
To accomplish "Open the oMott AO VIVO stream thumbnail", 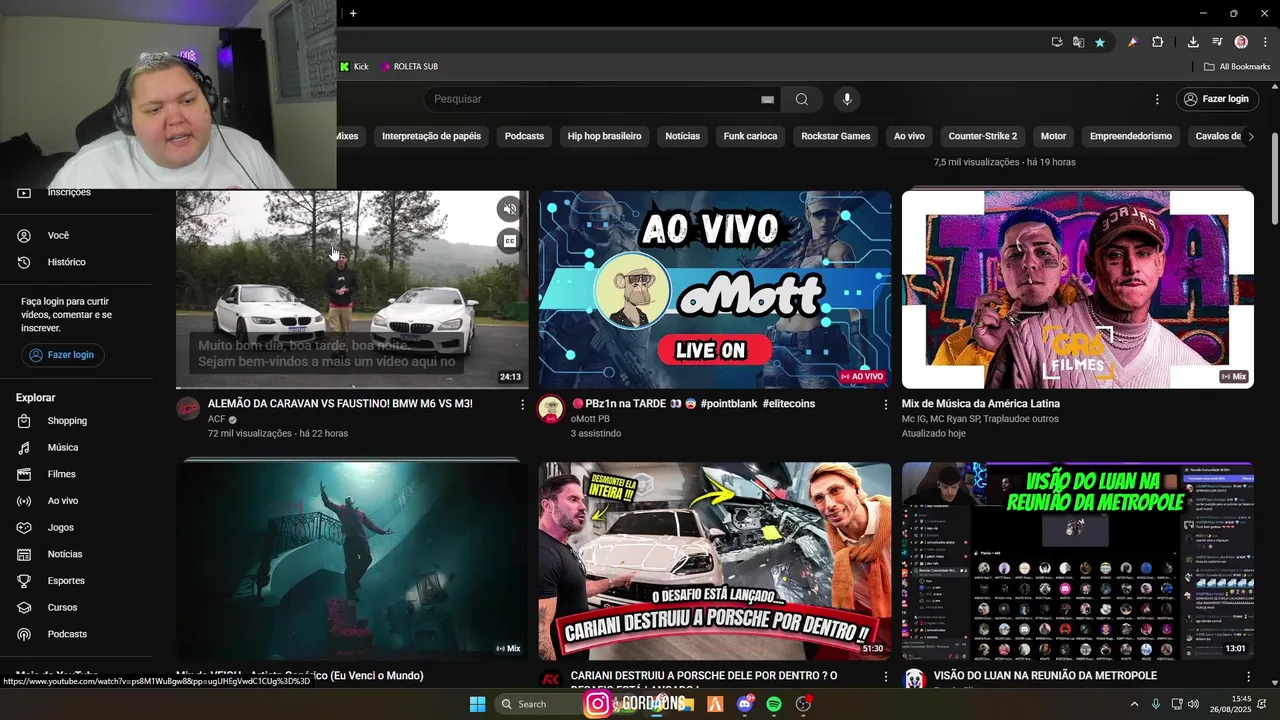I will [715, 289].
